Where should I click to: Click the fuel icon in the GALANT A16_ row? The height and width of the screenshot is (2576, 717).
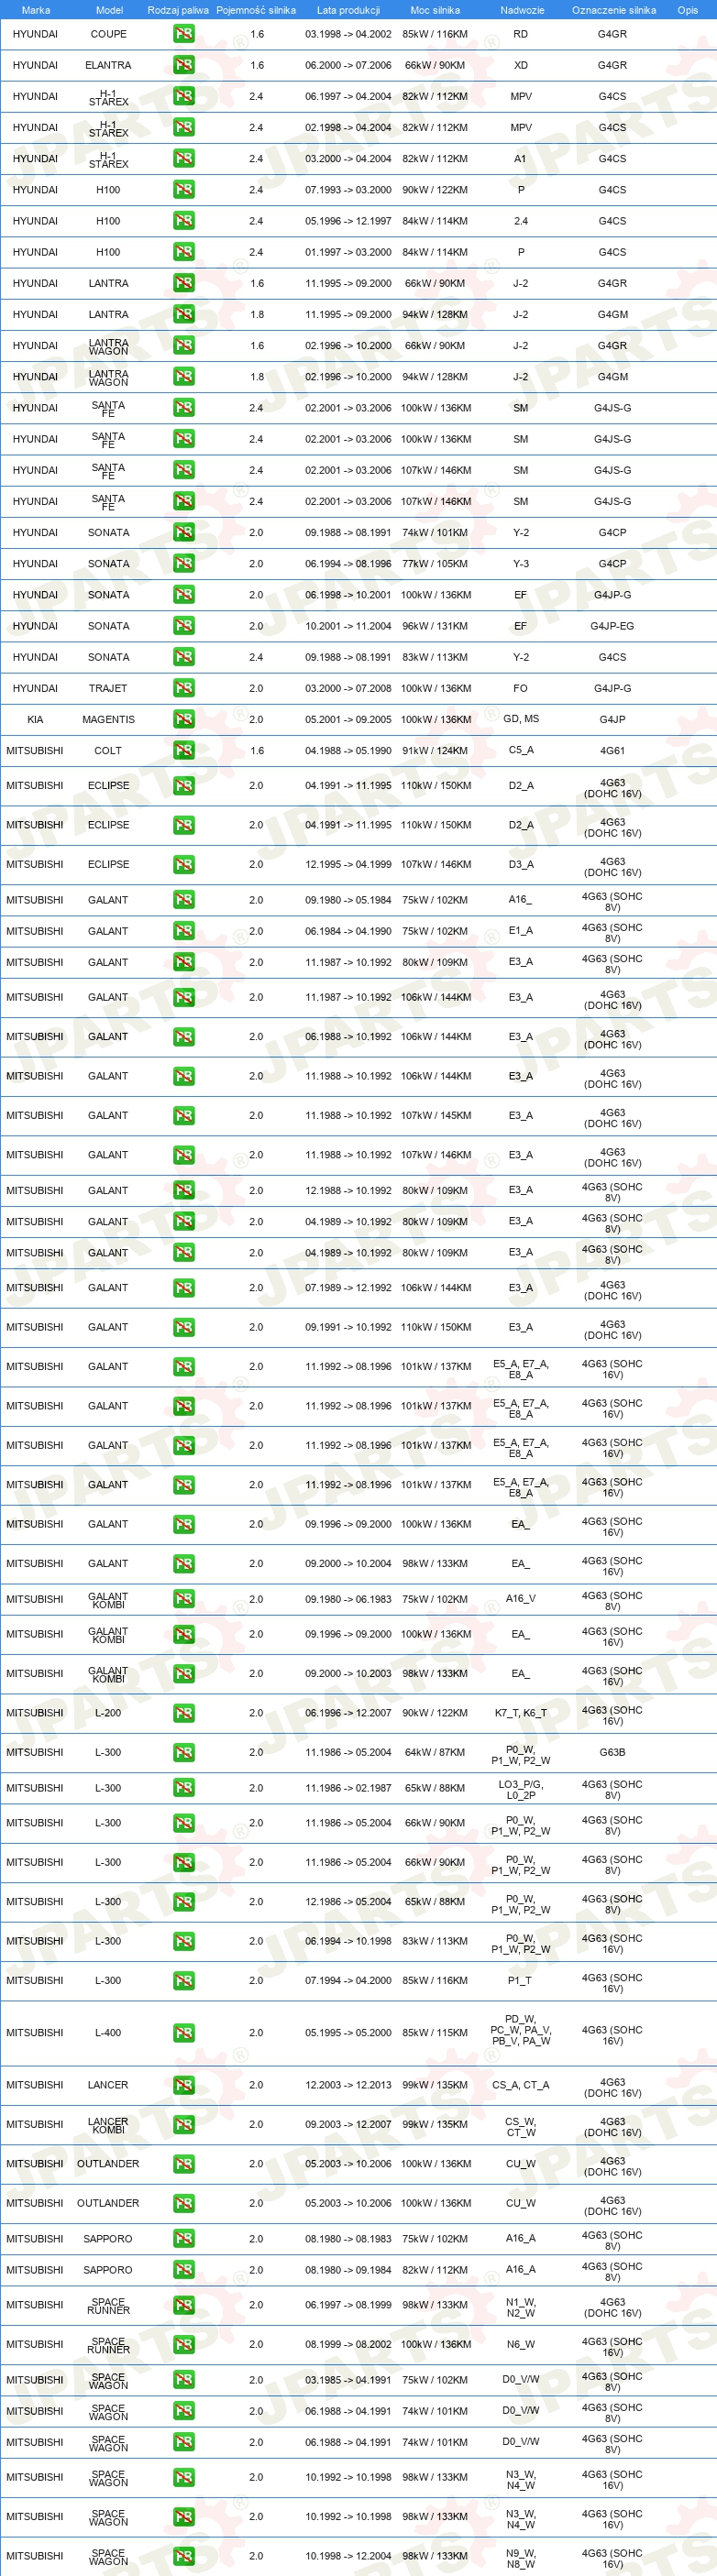[x=184, y=900]
